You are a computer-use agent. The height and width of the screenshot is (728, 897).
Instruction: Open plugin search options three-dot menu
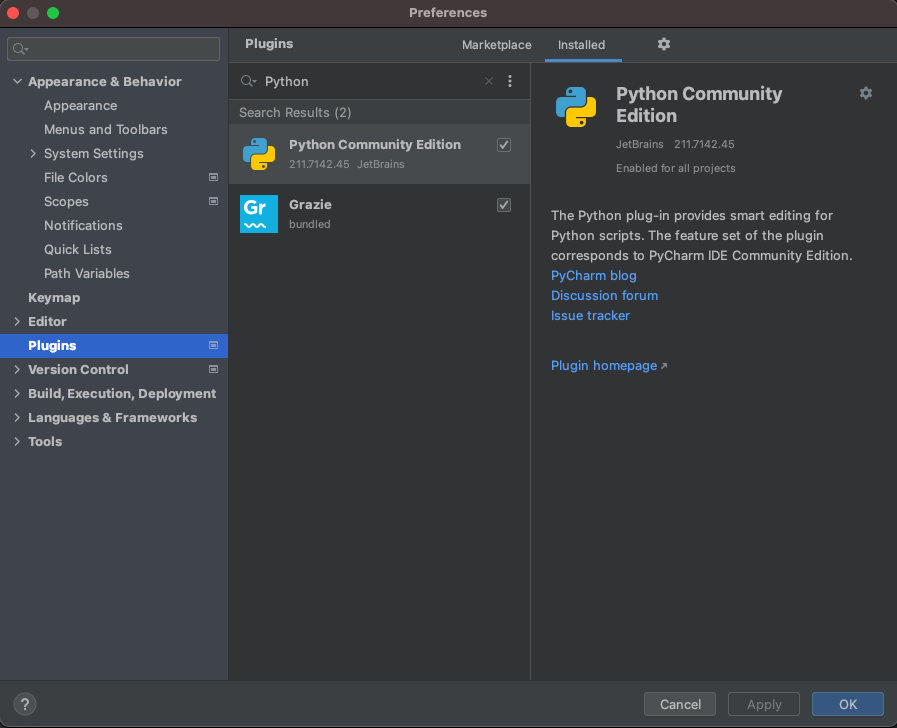[510, 81]
